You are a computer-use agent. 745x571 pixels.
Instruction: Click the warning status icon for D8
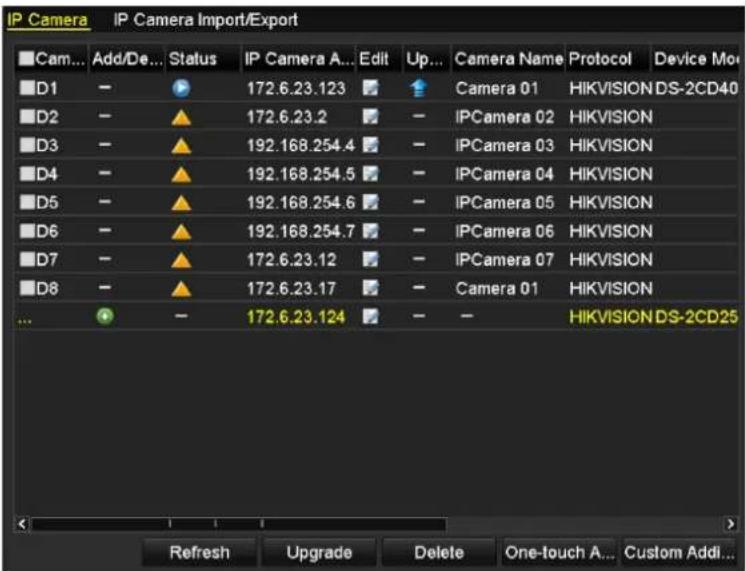pyautogui.click(x=181, y=289)
